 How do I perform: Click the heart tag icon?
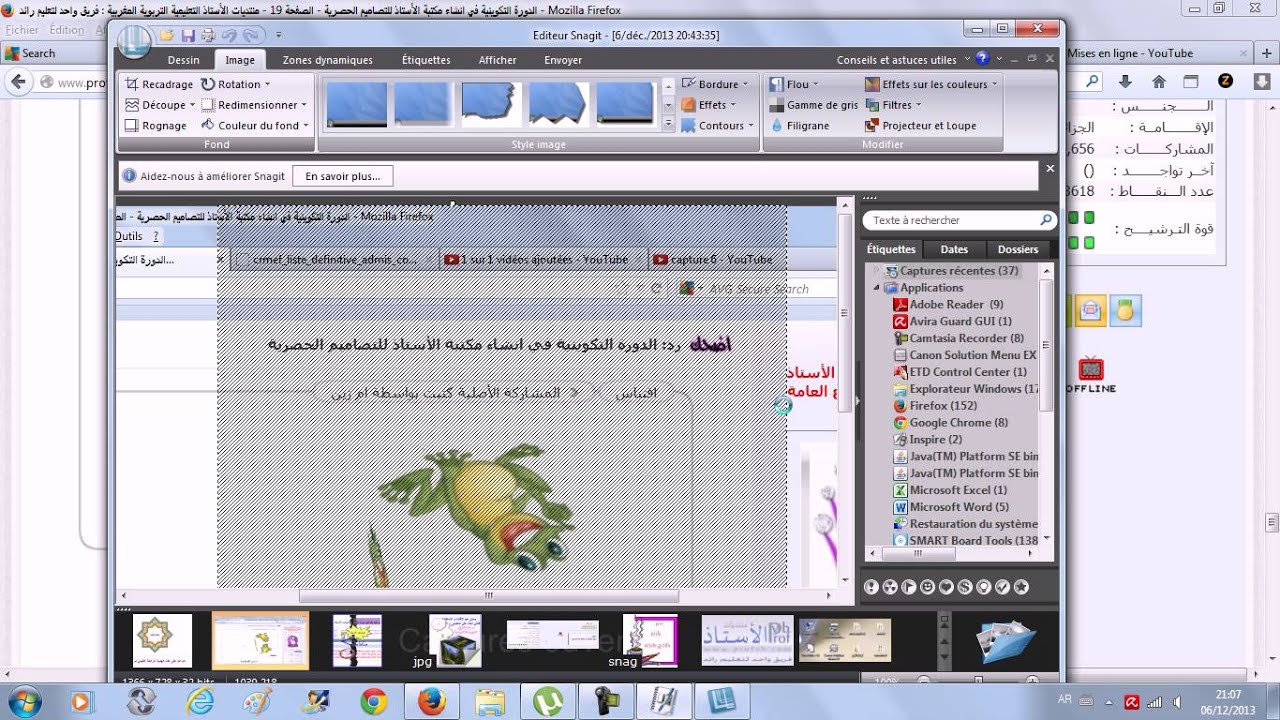(946, 587)
